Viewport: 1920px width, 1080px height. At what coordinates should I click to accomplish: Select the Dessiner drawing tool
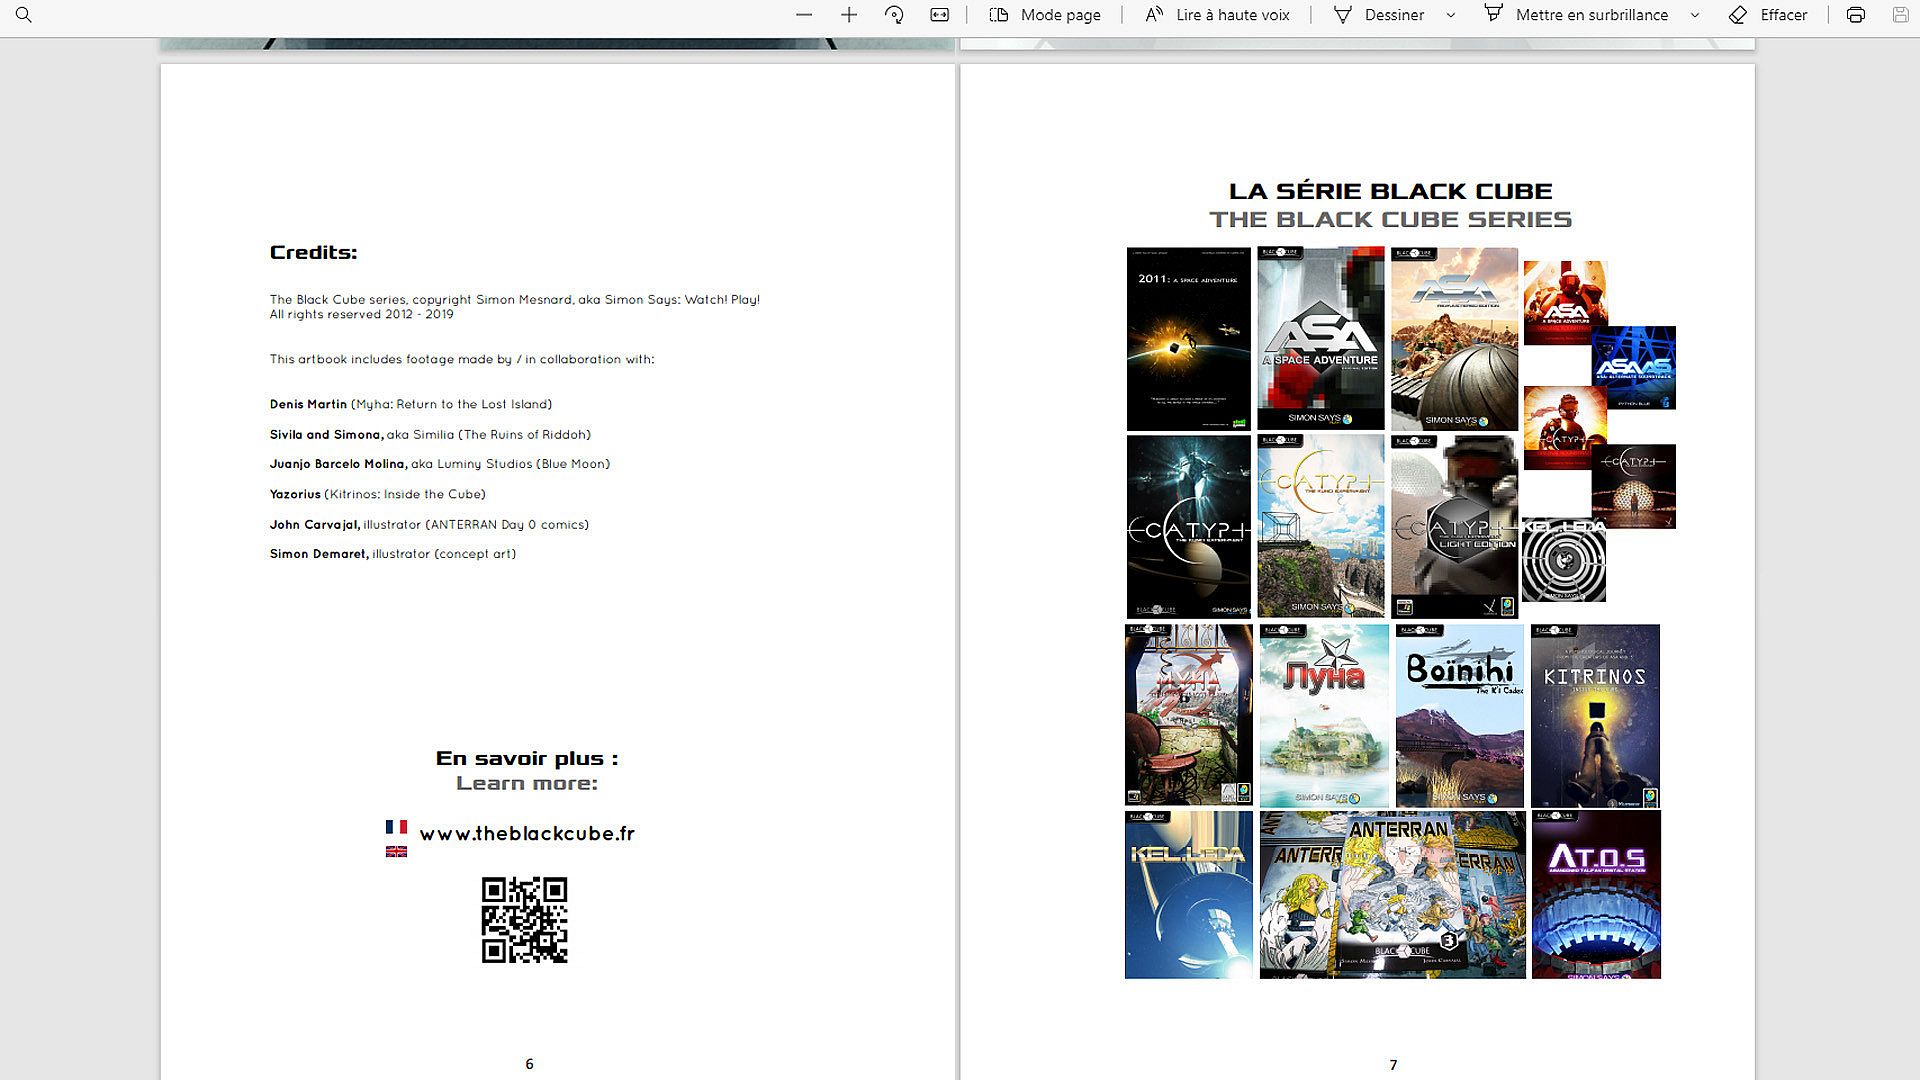coord(1379,15)
